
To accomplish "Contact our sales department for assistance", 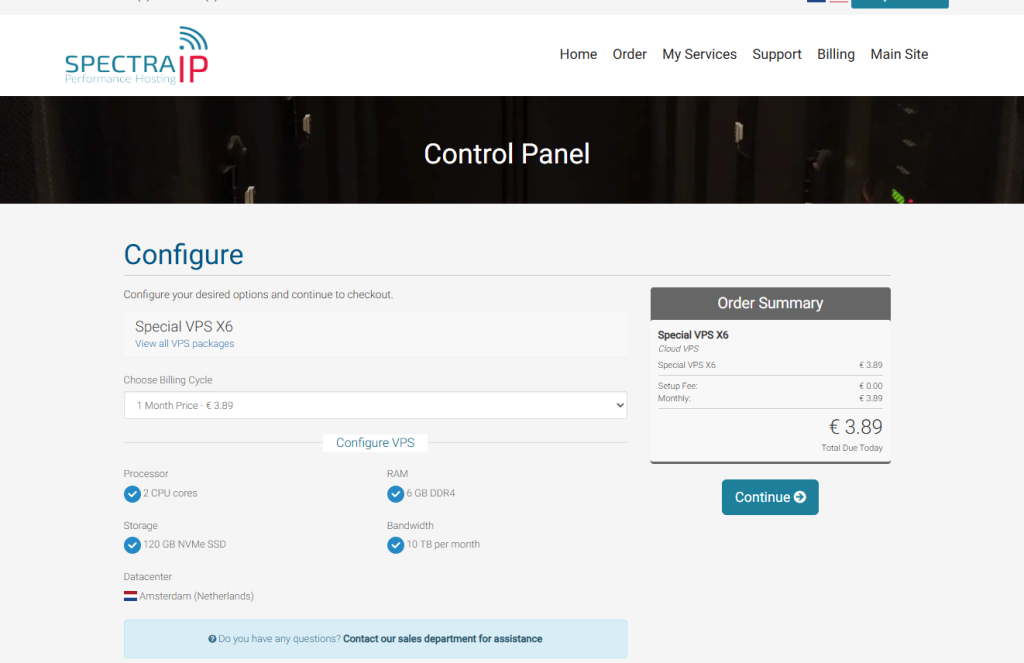I will [442, 639].
